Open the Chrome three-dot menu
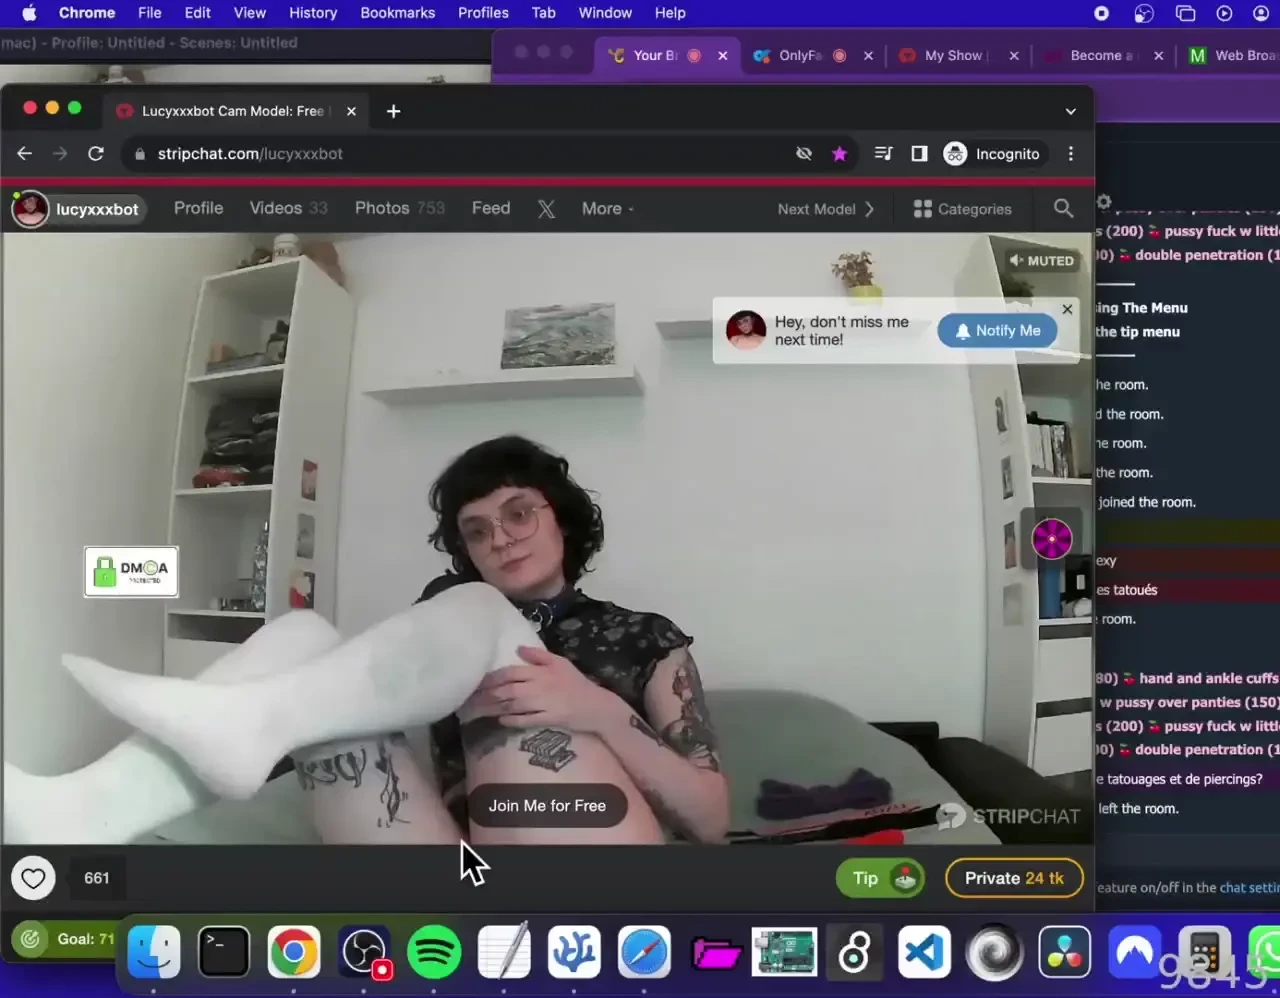This screenshot has width=1280, height=998. pyautogui.click(x=1071, y=153)
